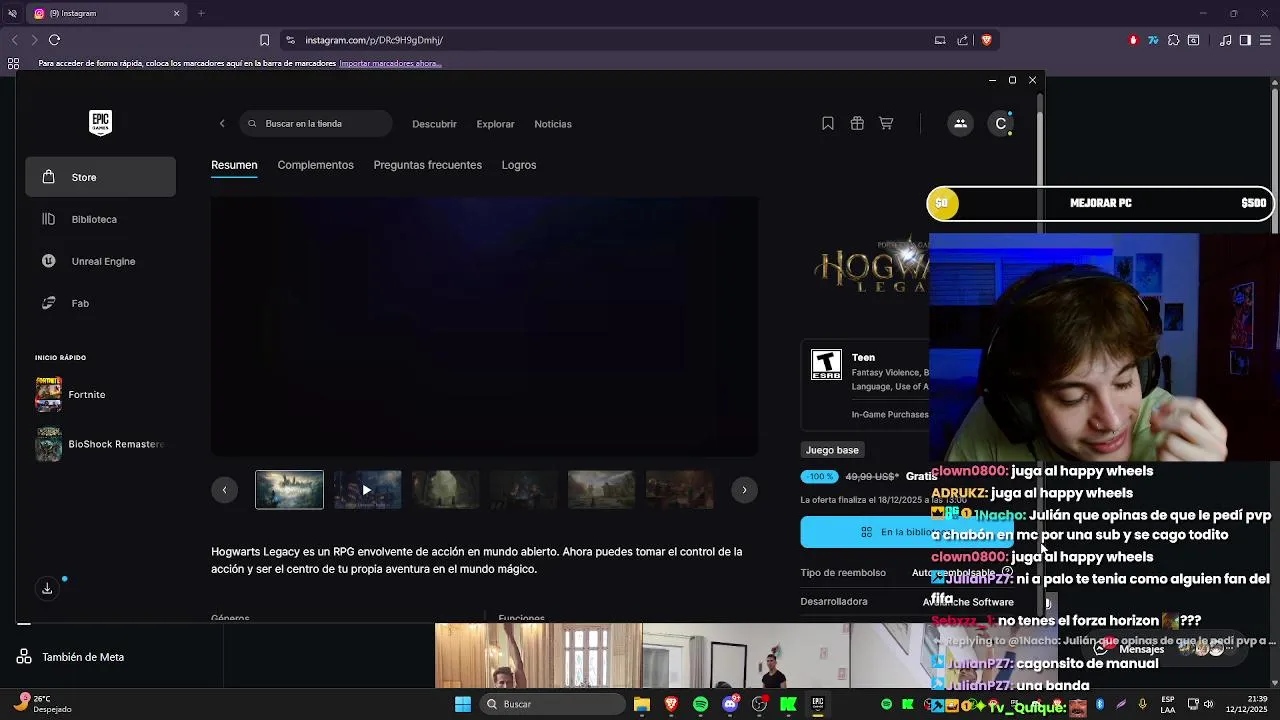Open Brave Shields icon in address bar
Image resolution: width=1280 pixels, height=720 pixels.
[x=987, y=40]
